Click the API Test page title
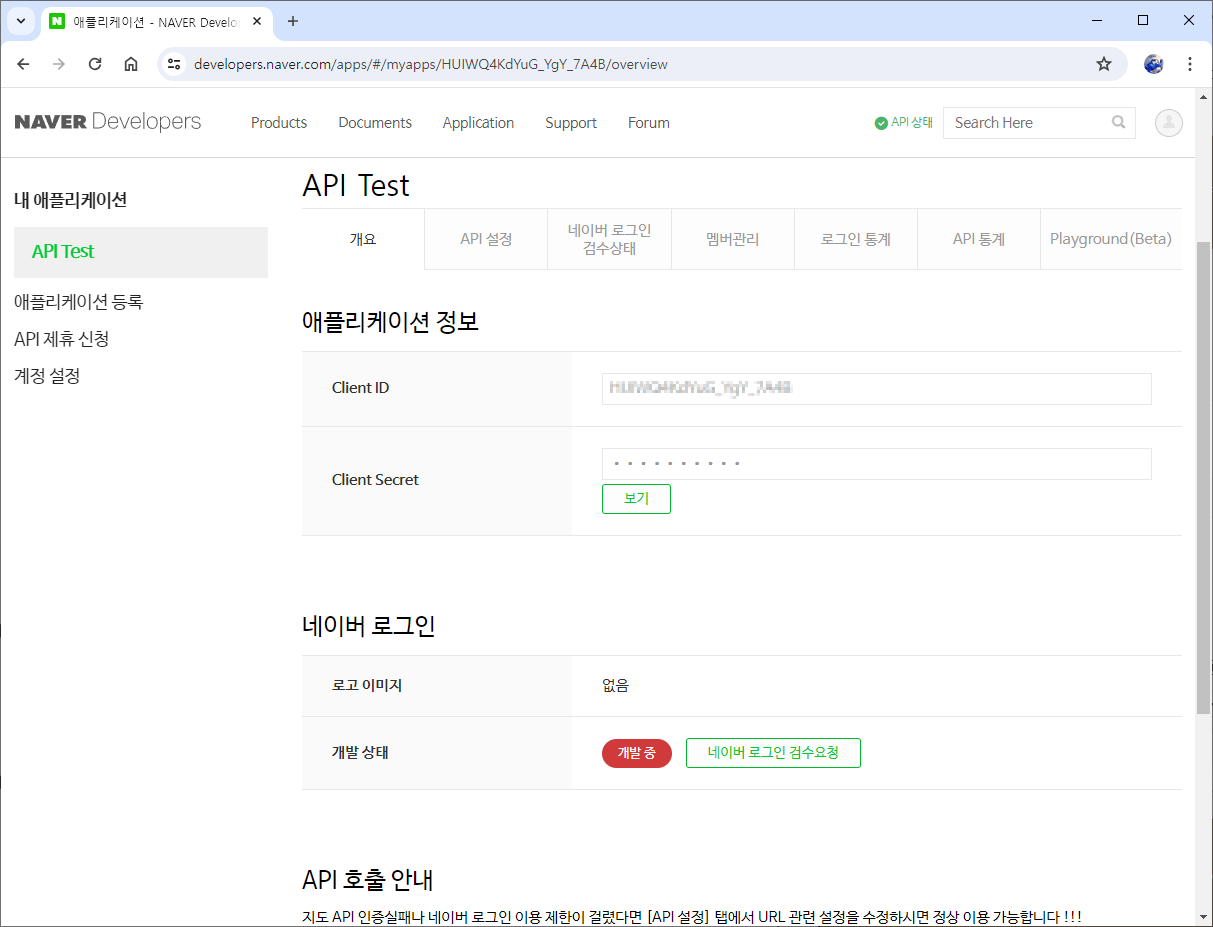 click(x=356, y=186)
